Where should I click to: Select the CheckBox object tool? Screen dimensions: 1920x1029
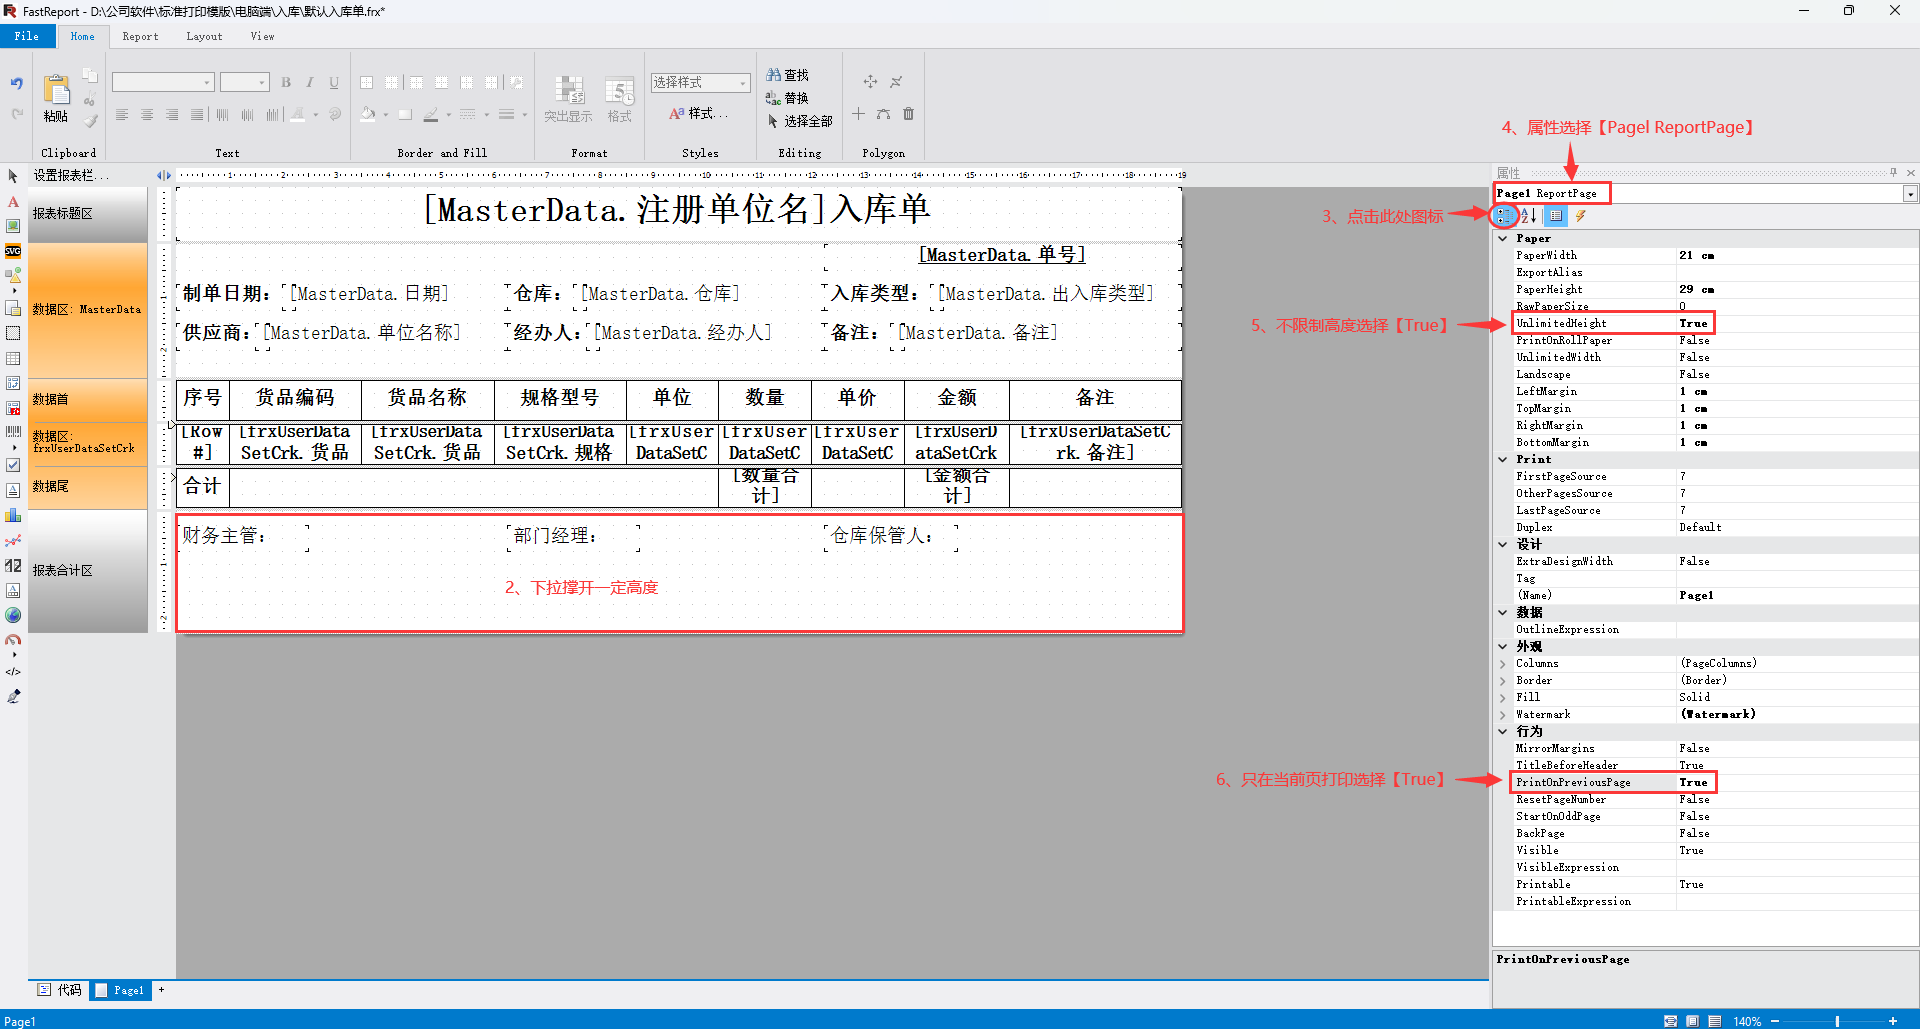[13, 465]
